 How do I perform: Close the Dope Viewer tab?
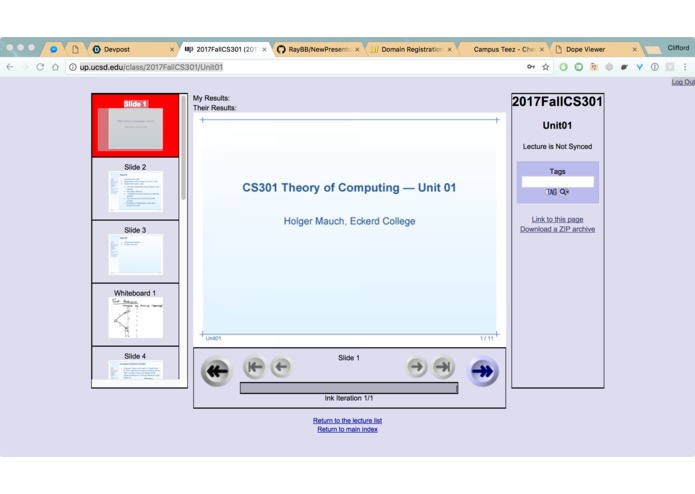pyautogui.click(x=634, y=50)
